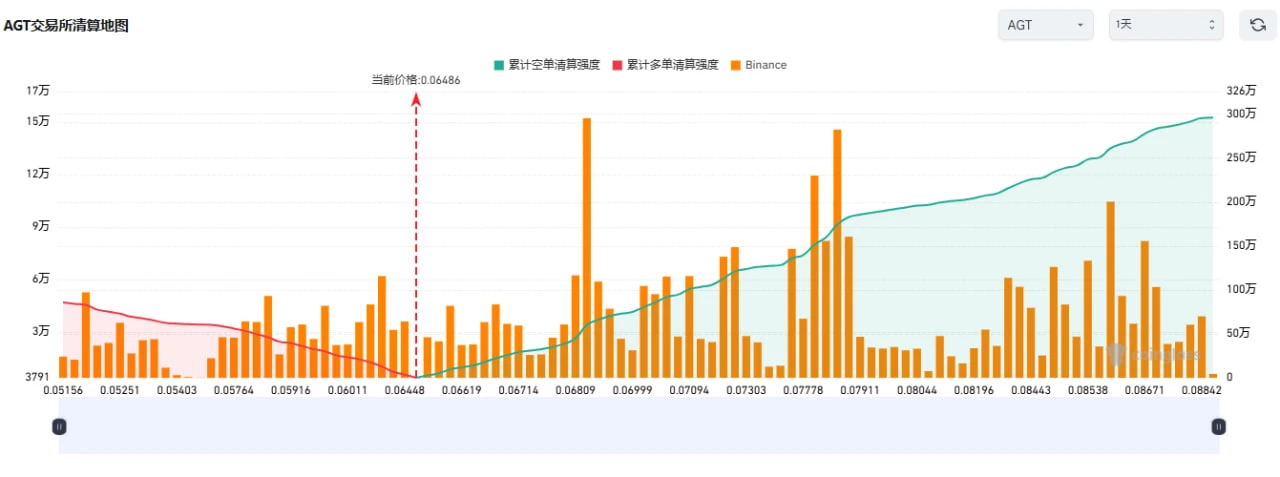Click the data zoom range bar
Viewport: 1280px width, 477px height.
click(639, 426)
